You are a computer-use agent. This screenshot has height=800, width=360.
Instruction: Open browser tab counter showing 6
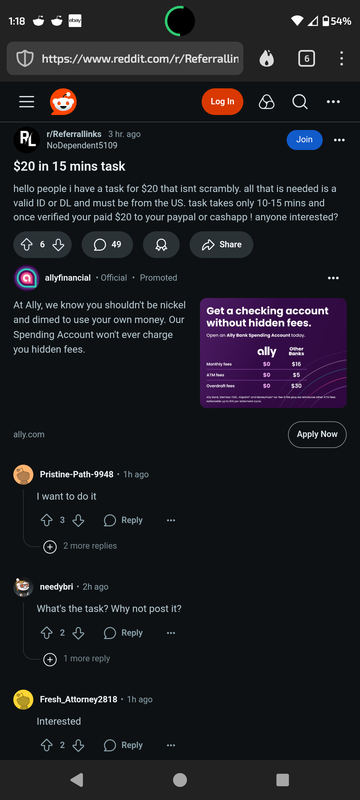tap(306, 59)
